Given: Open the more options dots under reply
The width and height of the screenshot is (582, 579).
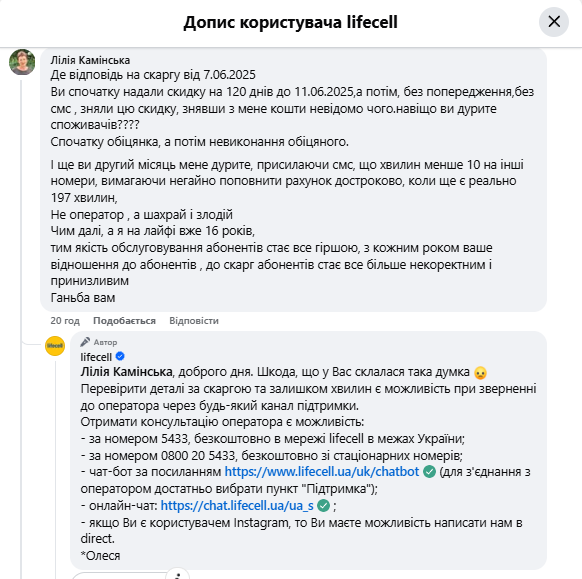Looking at the screenshot, I should [x=178, y=575].
